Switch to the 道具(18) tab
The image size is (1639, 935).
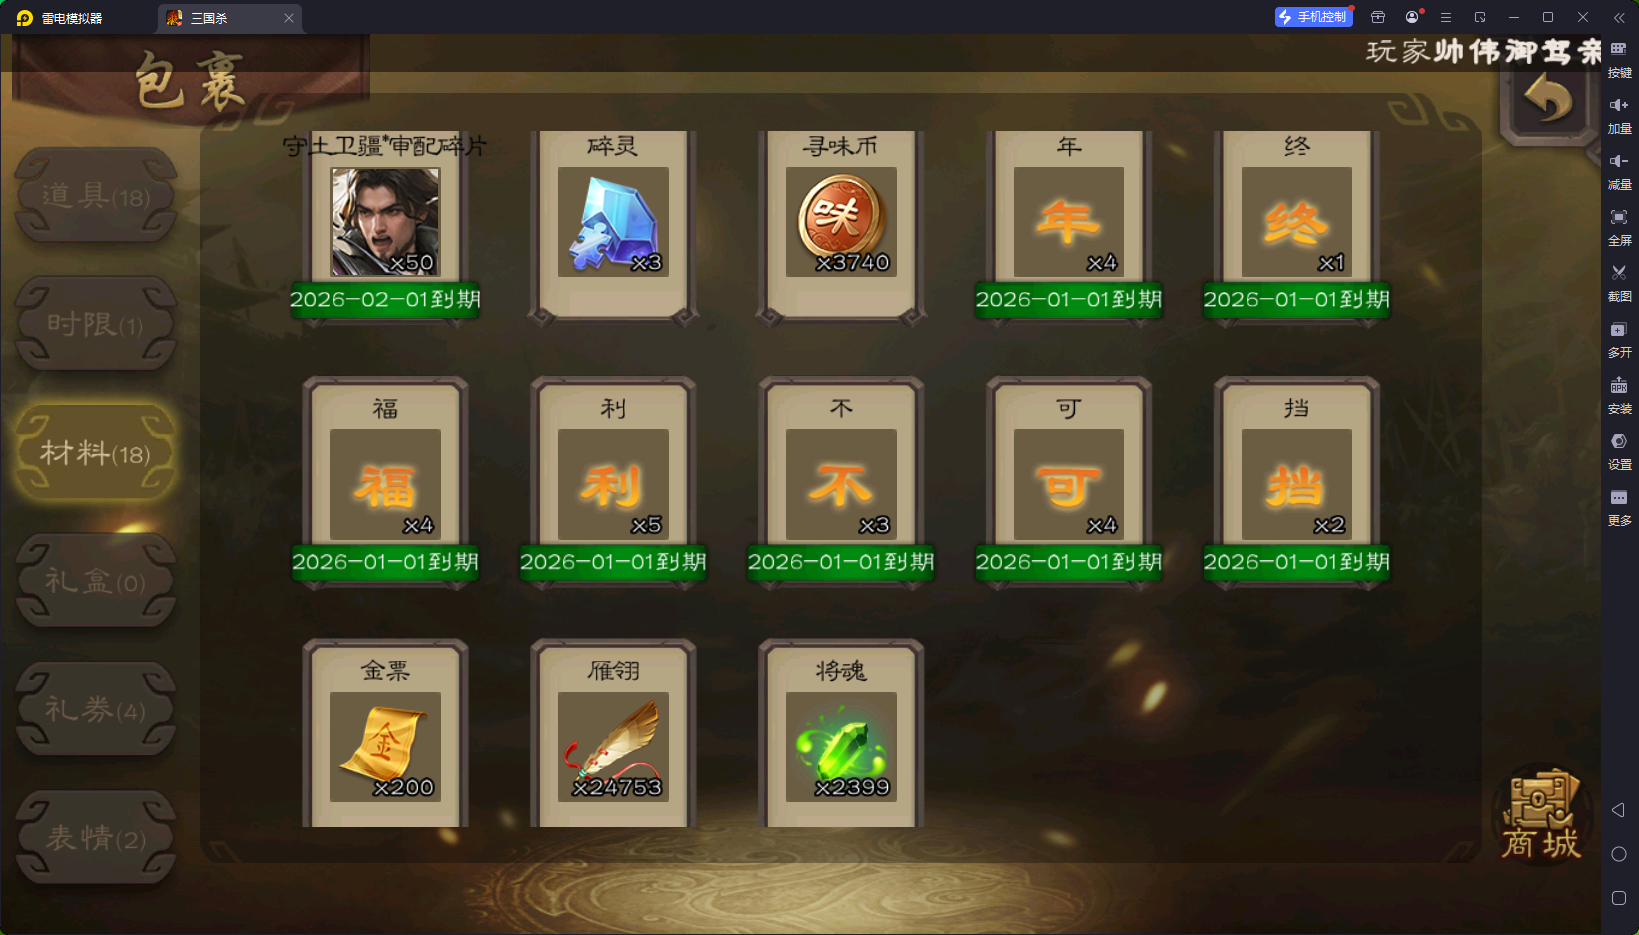point(96,195)
